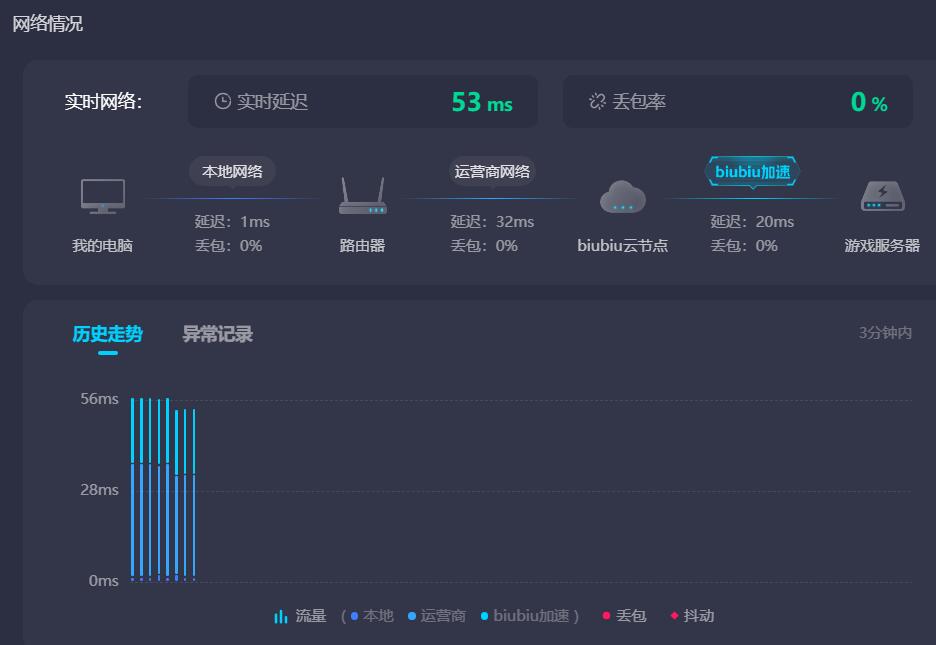
Task: Click the 流量 bar chart legend icon
Action: click(281, 616)
